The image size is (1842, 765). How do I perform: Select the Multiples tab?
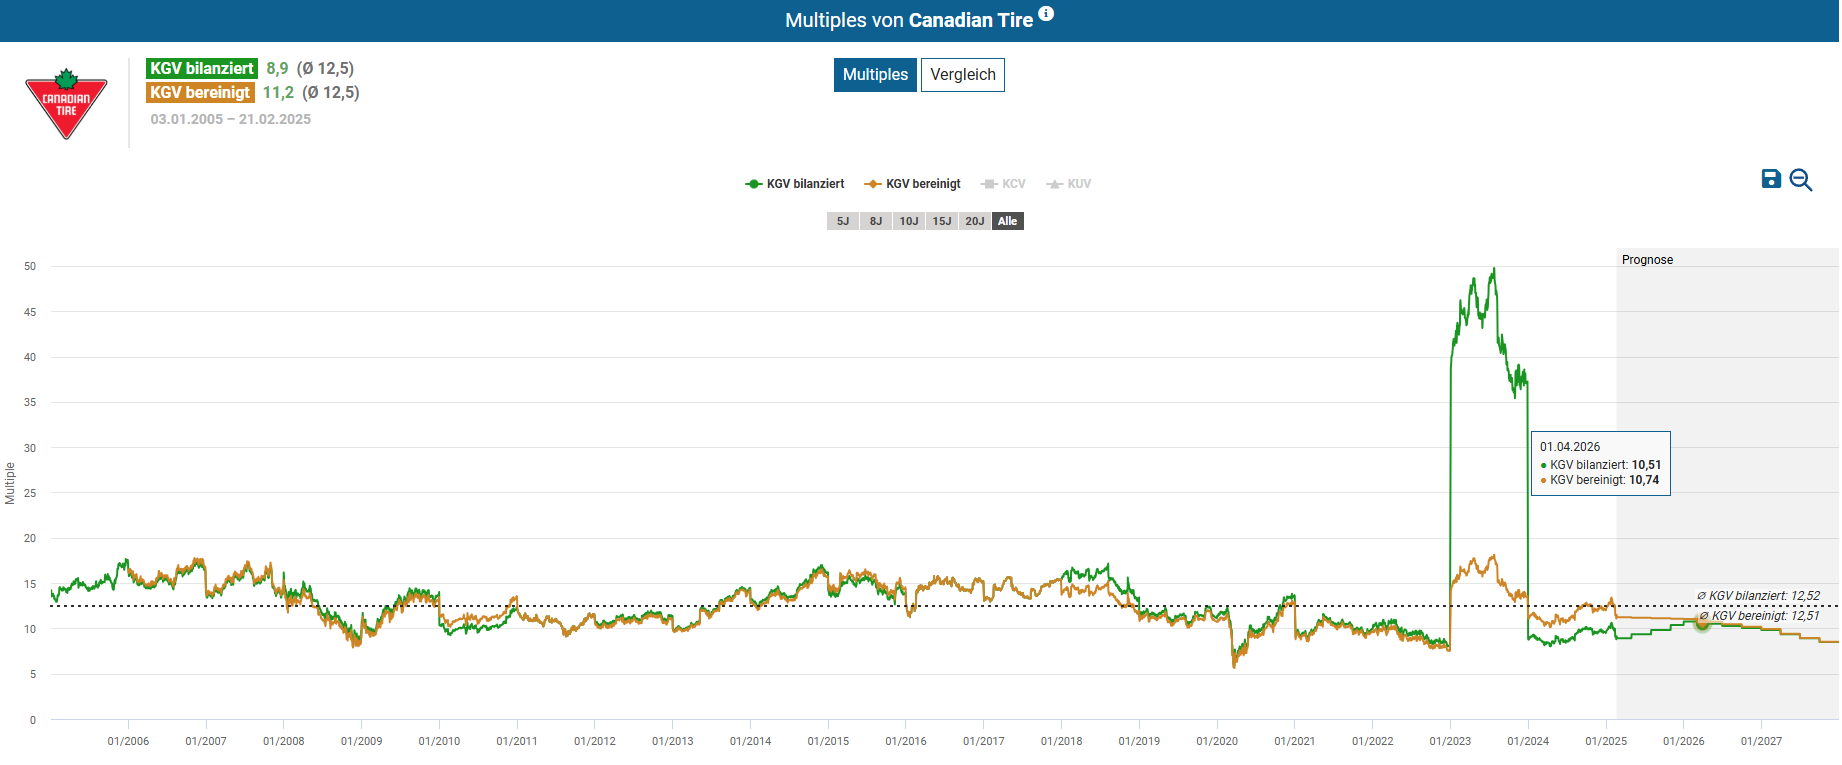point(875,75)
